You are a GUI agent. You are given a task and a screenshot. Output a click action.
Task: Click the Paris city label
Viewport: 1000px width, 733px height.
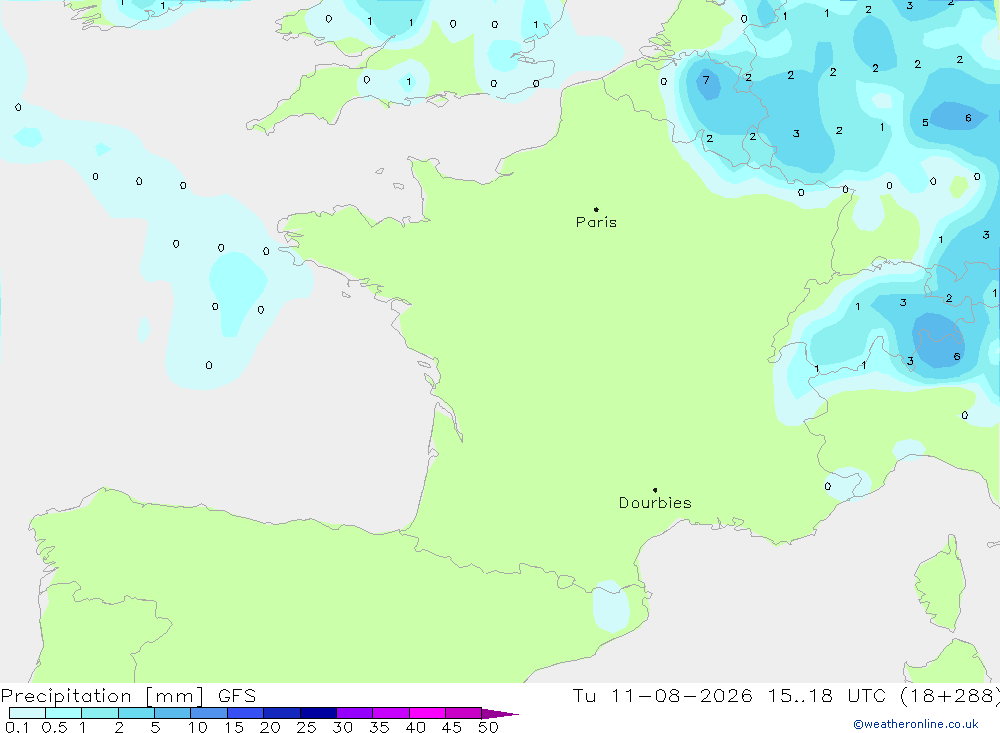pos(596,222)
